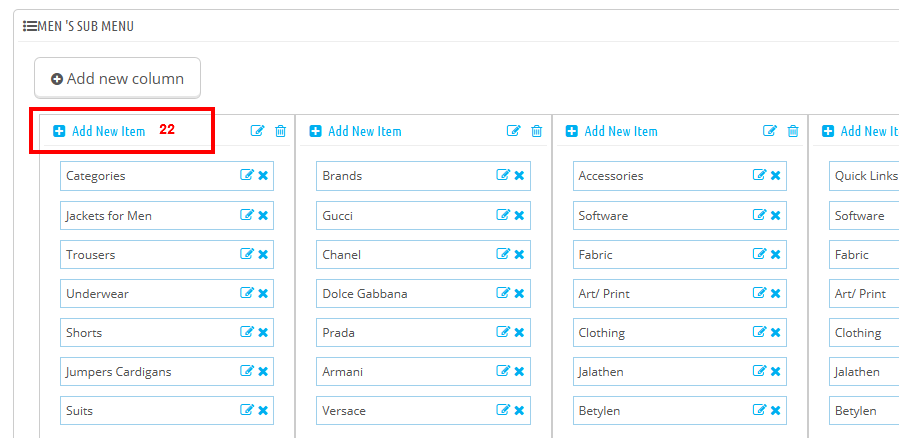Edit the Software item in Accessories column

click(759, 215)
